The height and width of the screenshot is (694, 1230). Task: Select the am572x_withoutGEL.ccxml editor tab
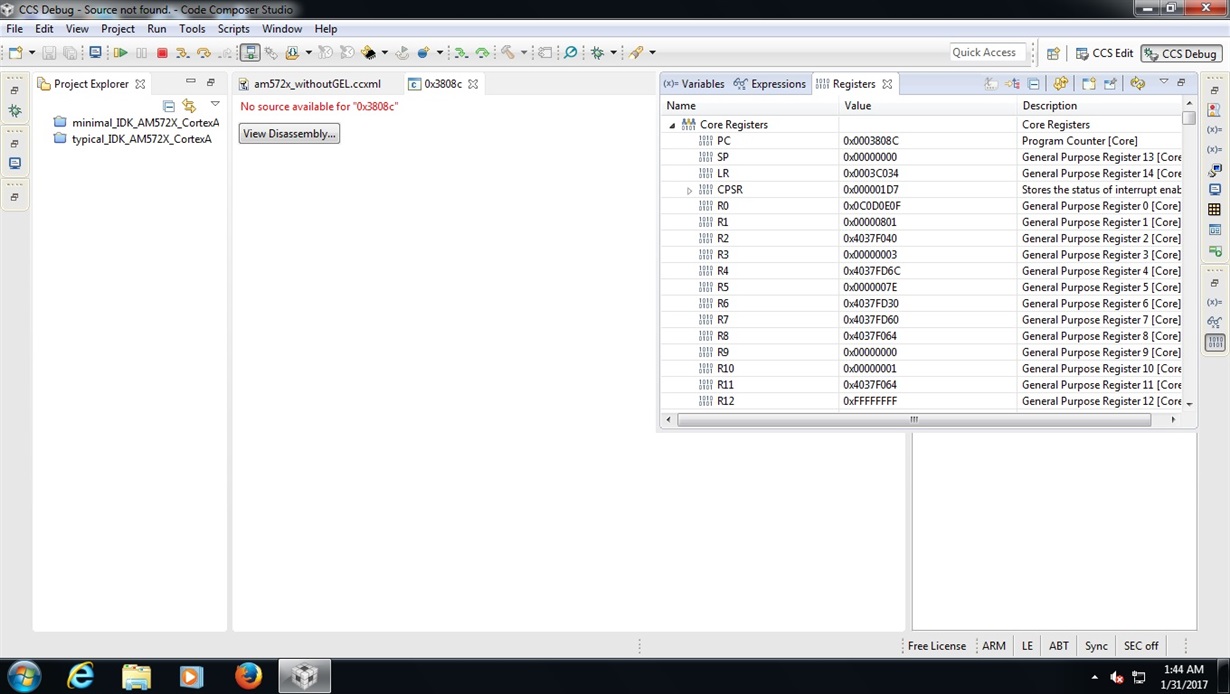tap(310, 84)
